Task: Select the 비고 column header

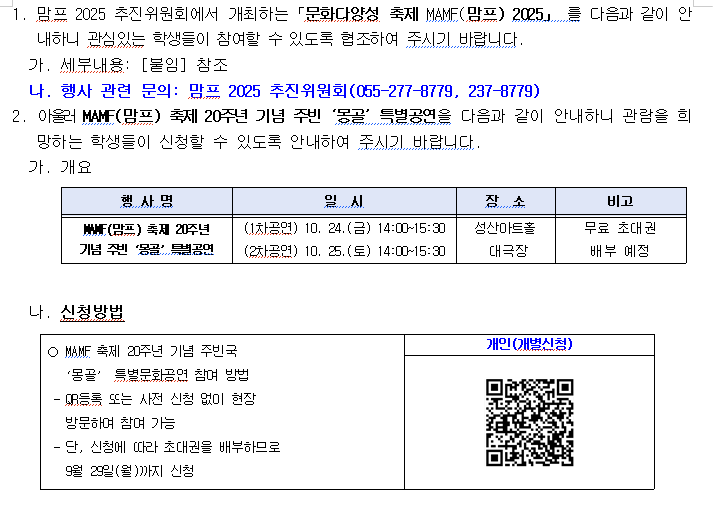Action: [620, 201]
